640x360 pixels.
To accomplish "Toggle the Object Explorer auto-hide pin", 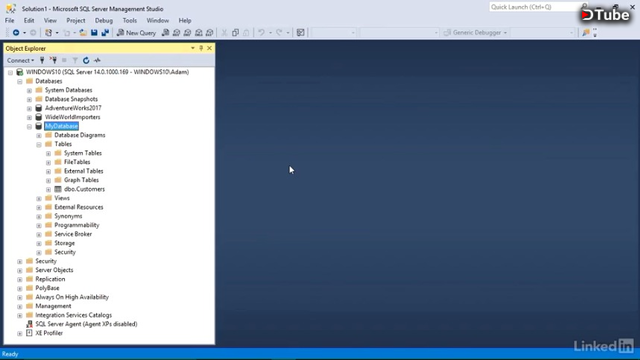I will point(201,48).
